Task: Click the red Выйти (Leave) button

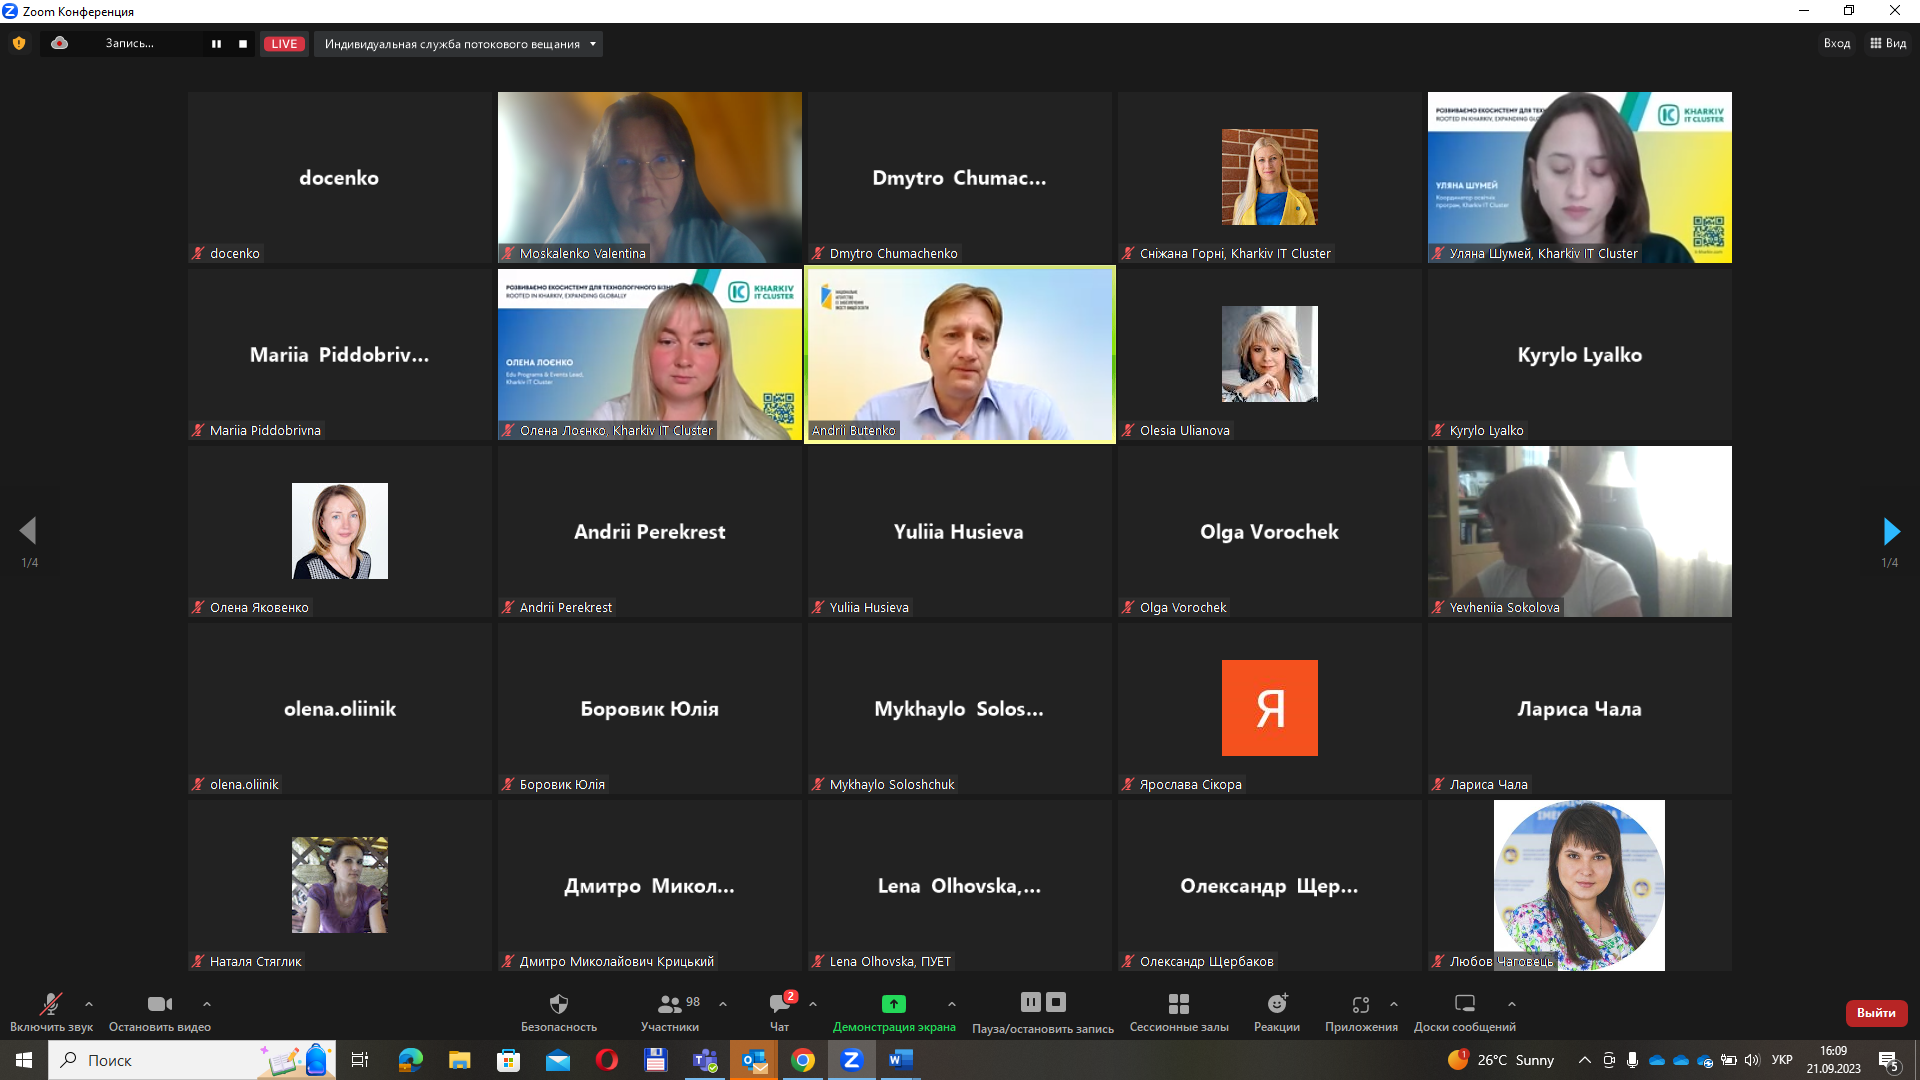Action: click(x=1875, y=1013)
